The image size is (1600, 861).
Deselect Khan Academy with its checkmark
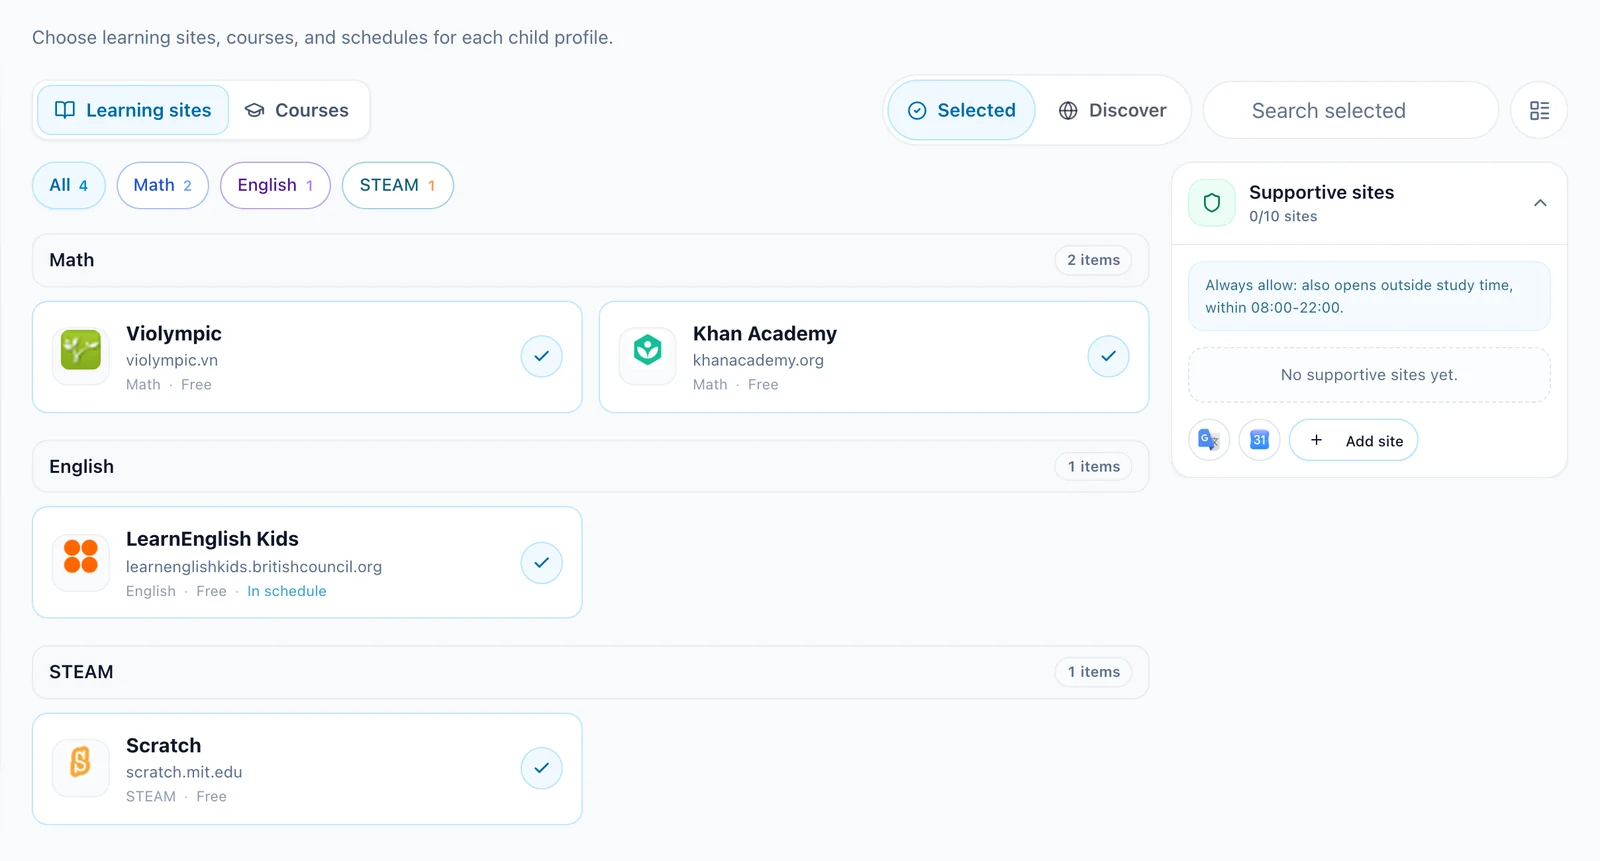point(1108,356)
